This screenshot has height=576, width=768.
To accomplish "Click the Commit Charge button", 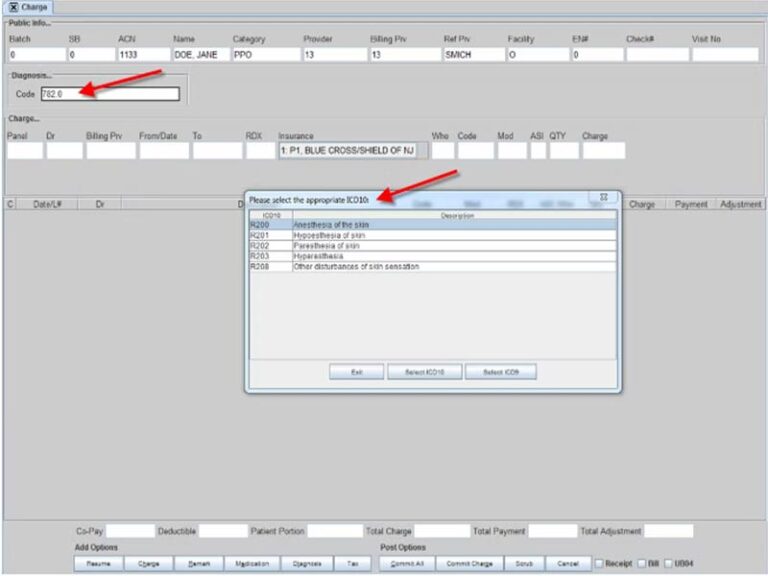I will tap(469, 564).
